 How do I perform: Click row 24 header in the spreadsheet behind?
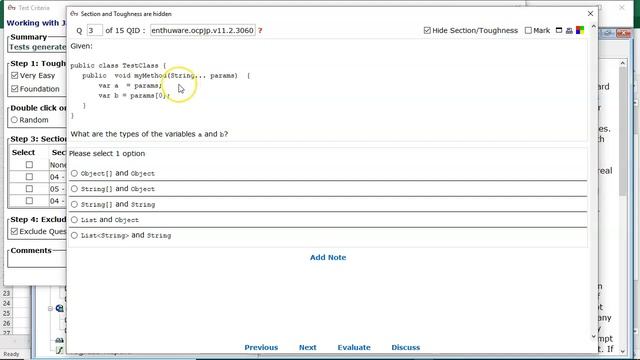[x=7, y=303]
